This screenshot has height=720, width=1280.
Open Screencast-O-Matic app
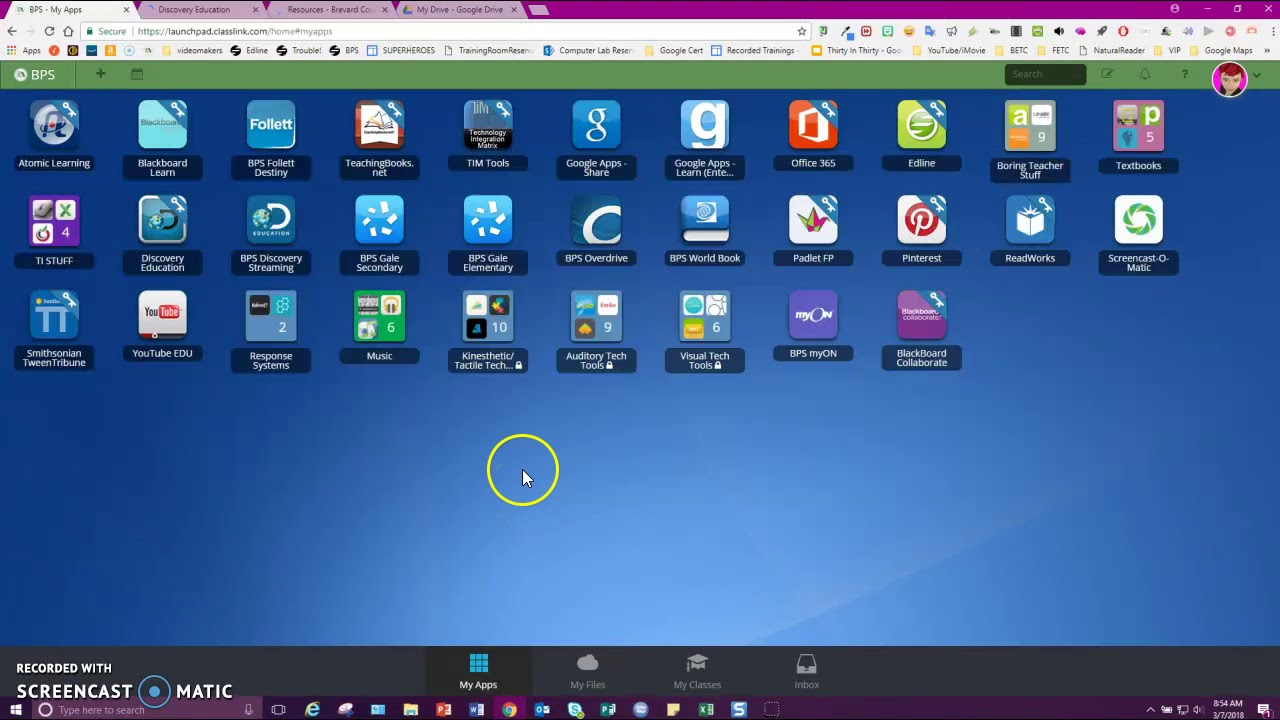pyautogui.click(x=1138, y=220)
